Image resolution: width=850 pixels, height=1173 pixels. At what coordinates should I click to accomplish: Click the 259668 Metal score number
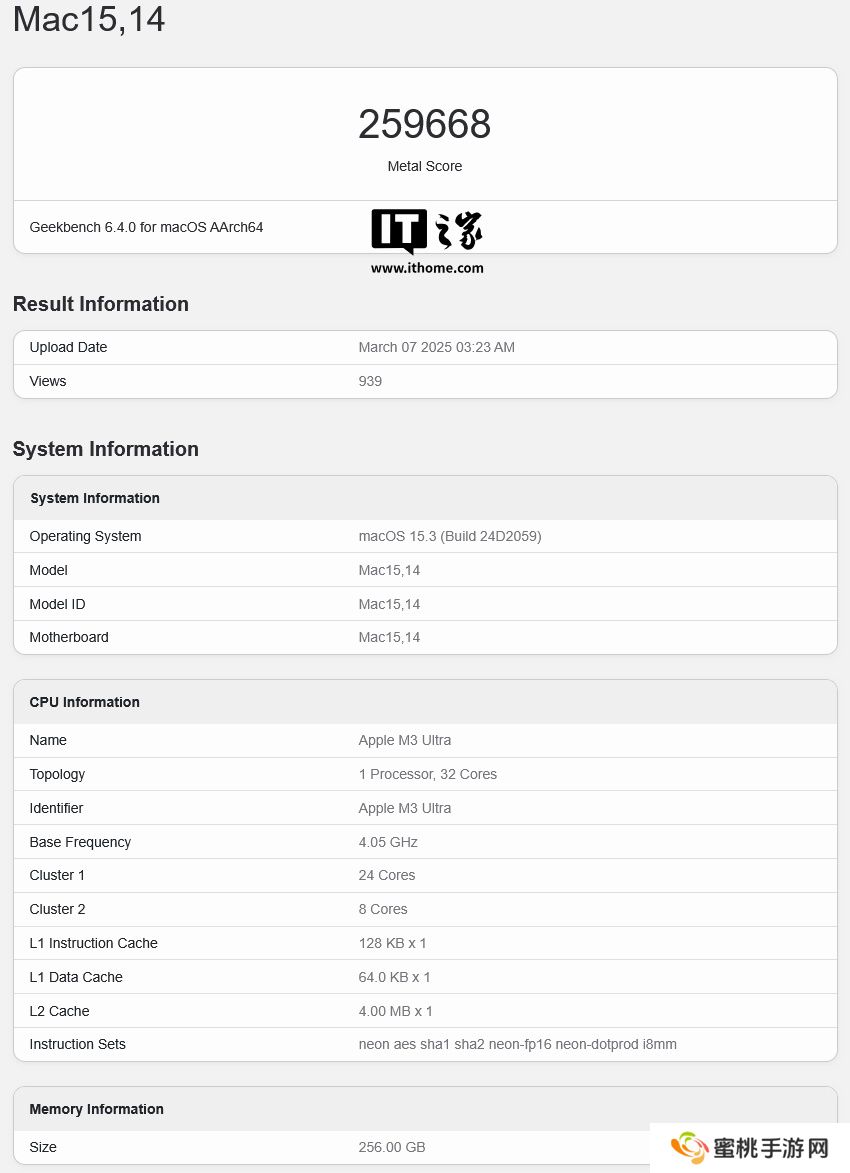pos(424,124)
